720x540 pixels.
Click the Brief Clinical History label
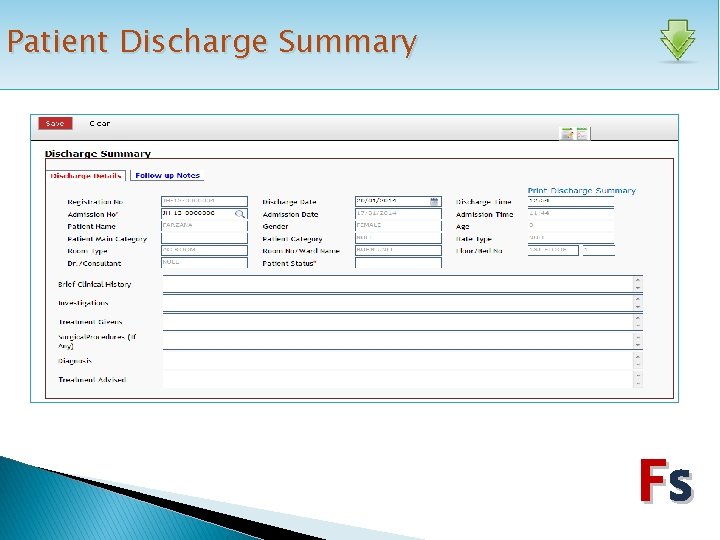coord(95,284)
